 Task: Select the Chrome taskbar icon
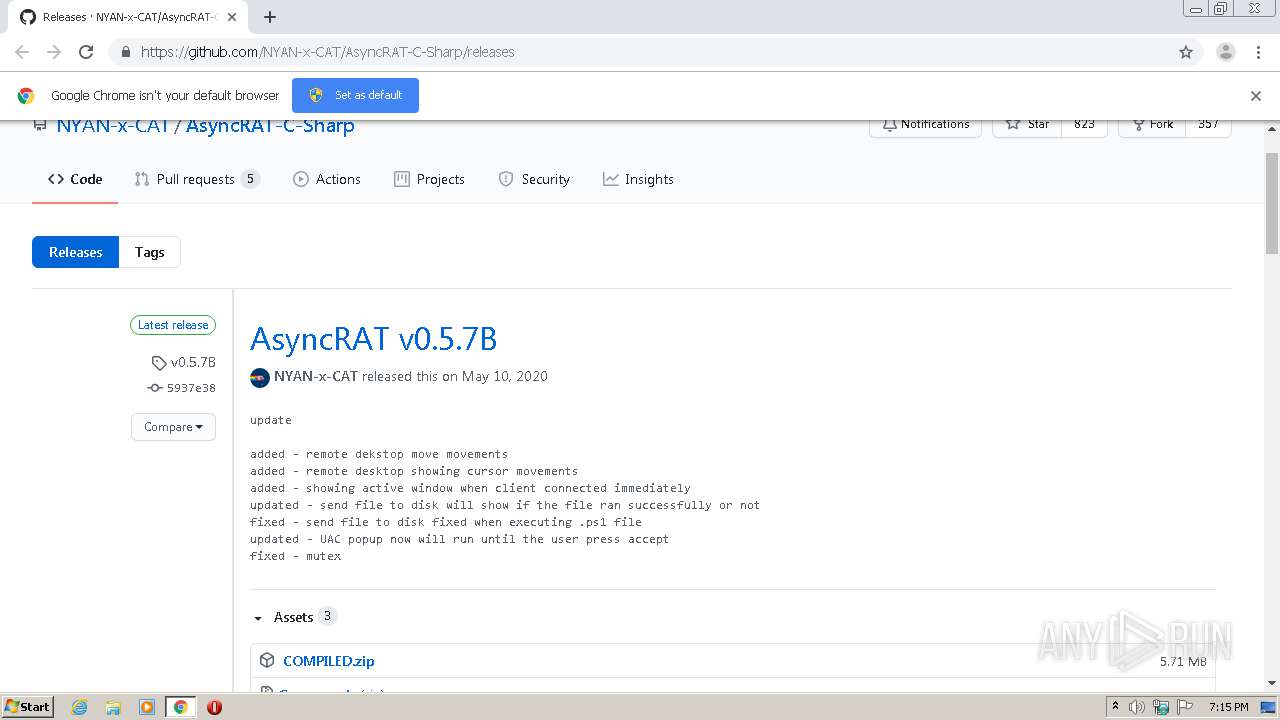coord(181,707)
